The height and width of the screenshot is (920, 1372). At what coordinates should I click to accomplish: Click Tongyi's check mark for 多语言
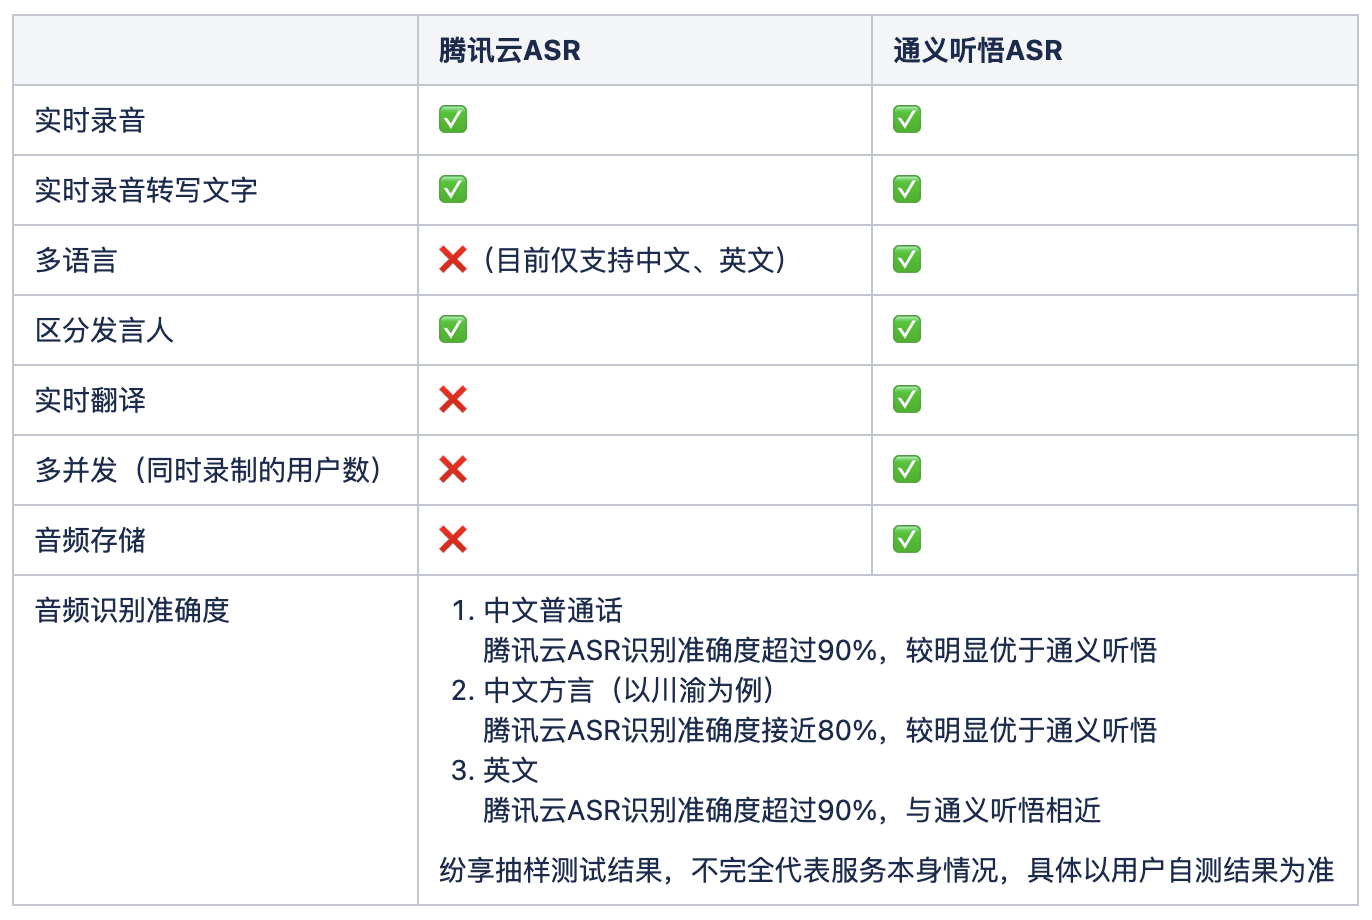907,260
